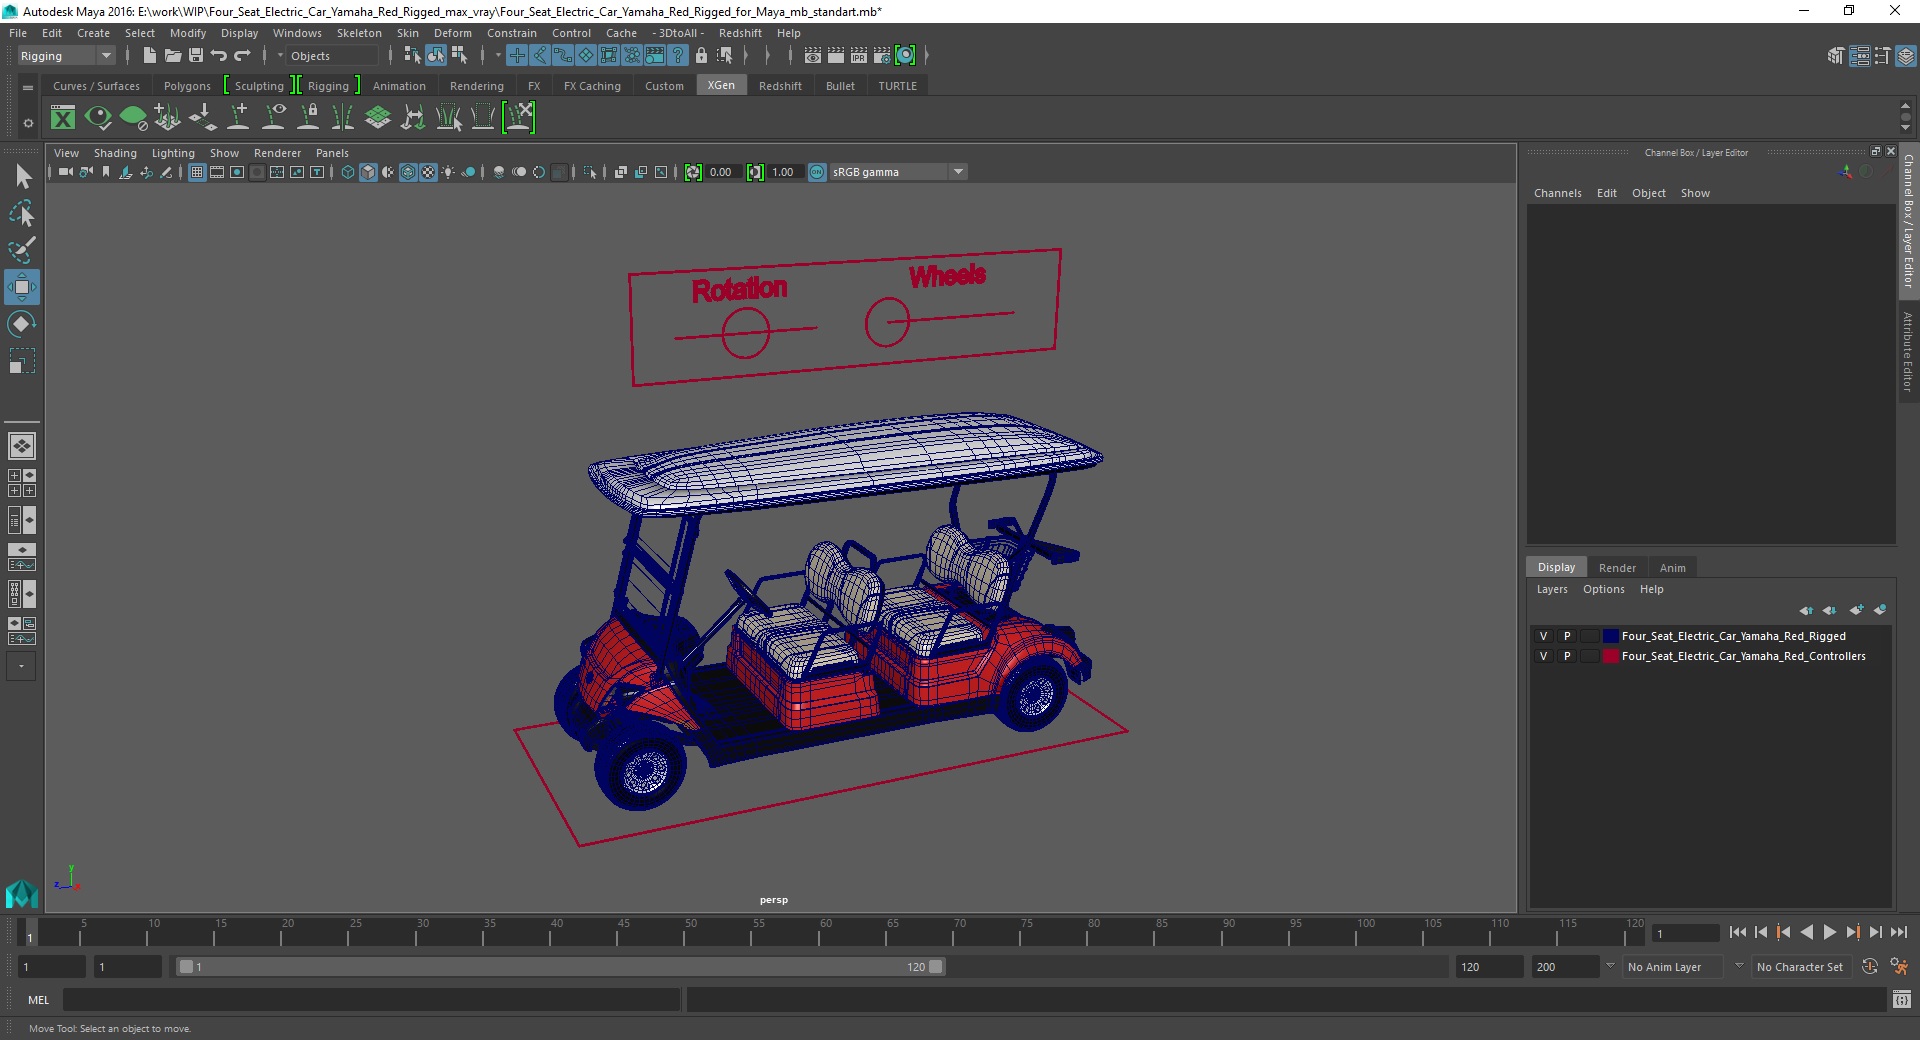Image resolution: width=1920 pixels, height=1040 pixels.
Task: Activate the Rotate tool
Action: [x=22, y=324]
